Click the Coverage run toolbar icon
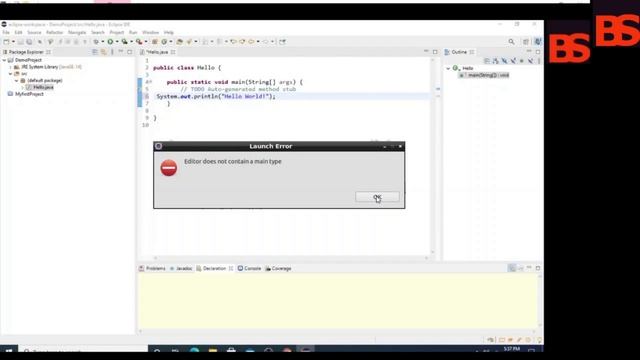640x360 pixels. tap(124, 42)
